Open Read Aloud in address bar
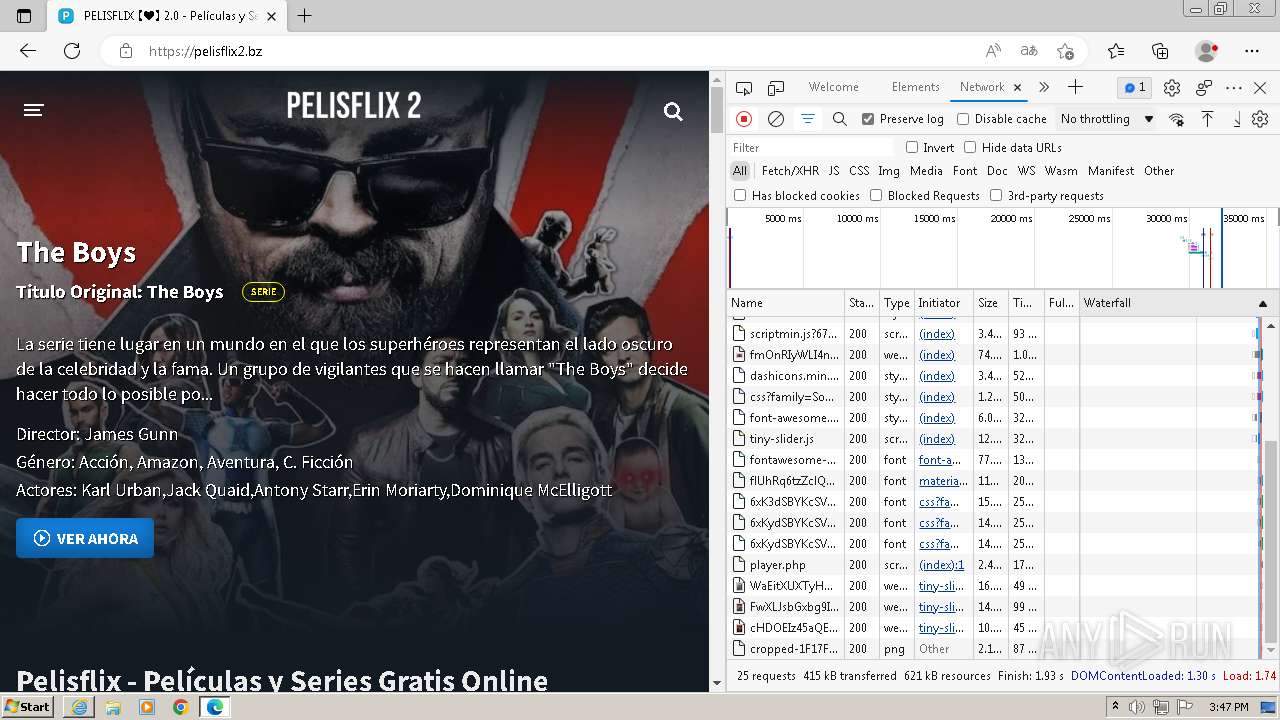Image resolution: width=1280 pixels, height=720 pixels. click(x=993, y=51)
